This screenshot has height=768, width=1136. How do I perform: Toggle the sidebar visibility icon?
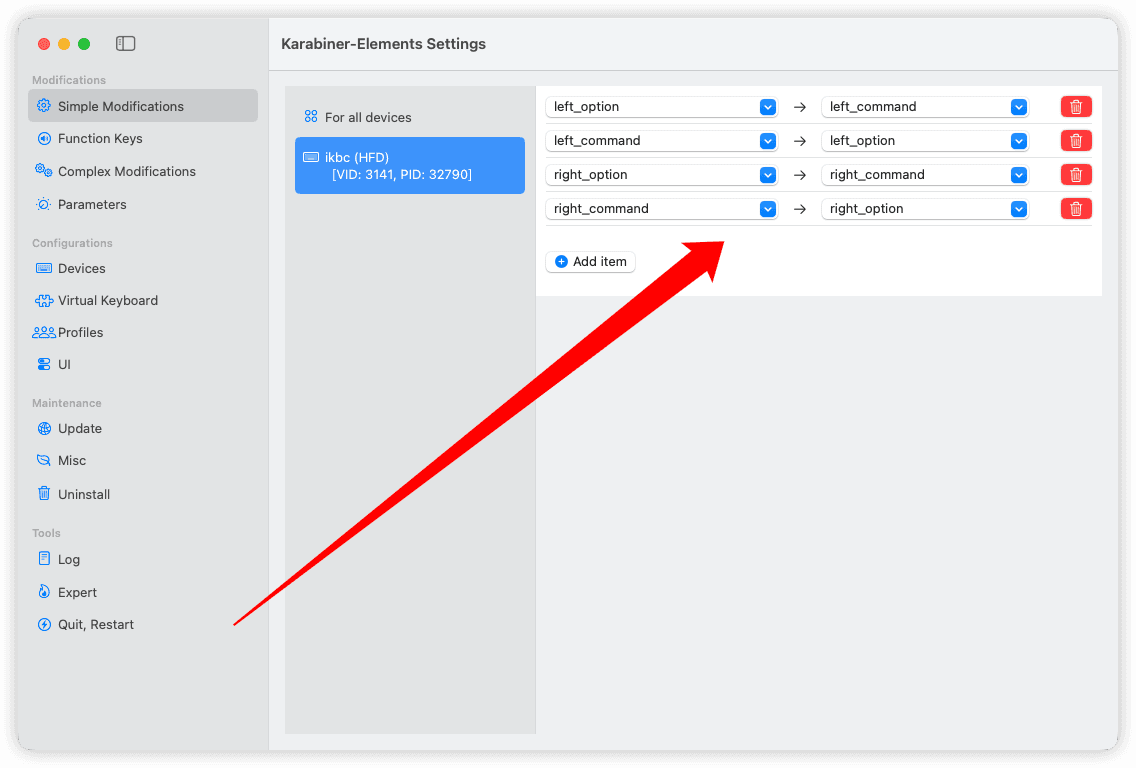point(125,44)
